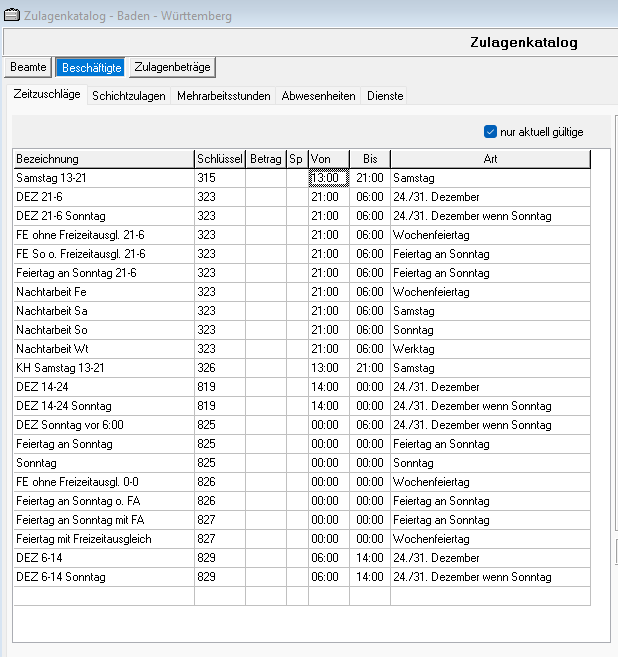Select the 'Samstag 13-21' row
This screenshot has width=618, height=657.
(103, 178)
